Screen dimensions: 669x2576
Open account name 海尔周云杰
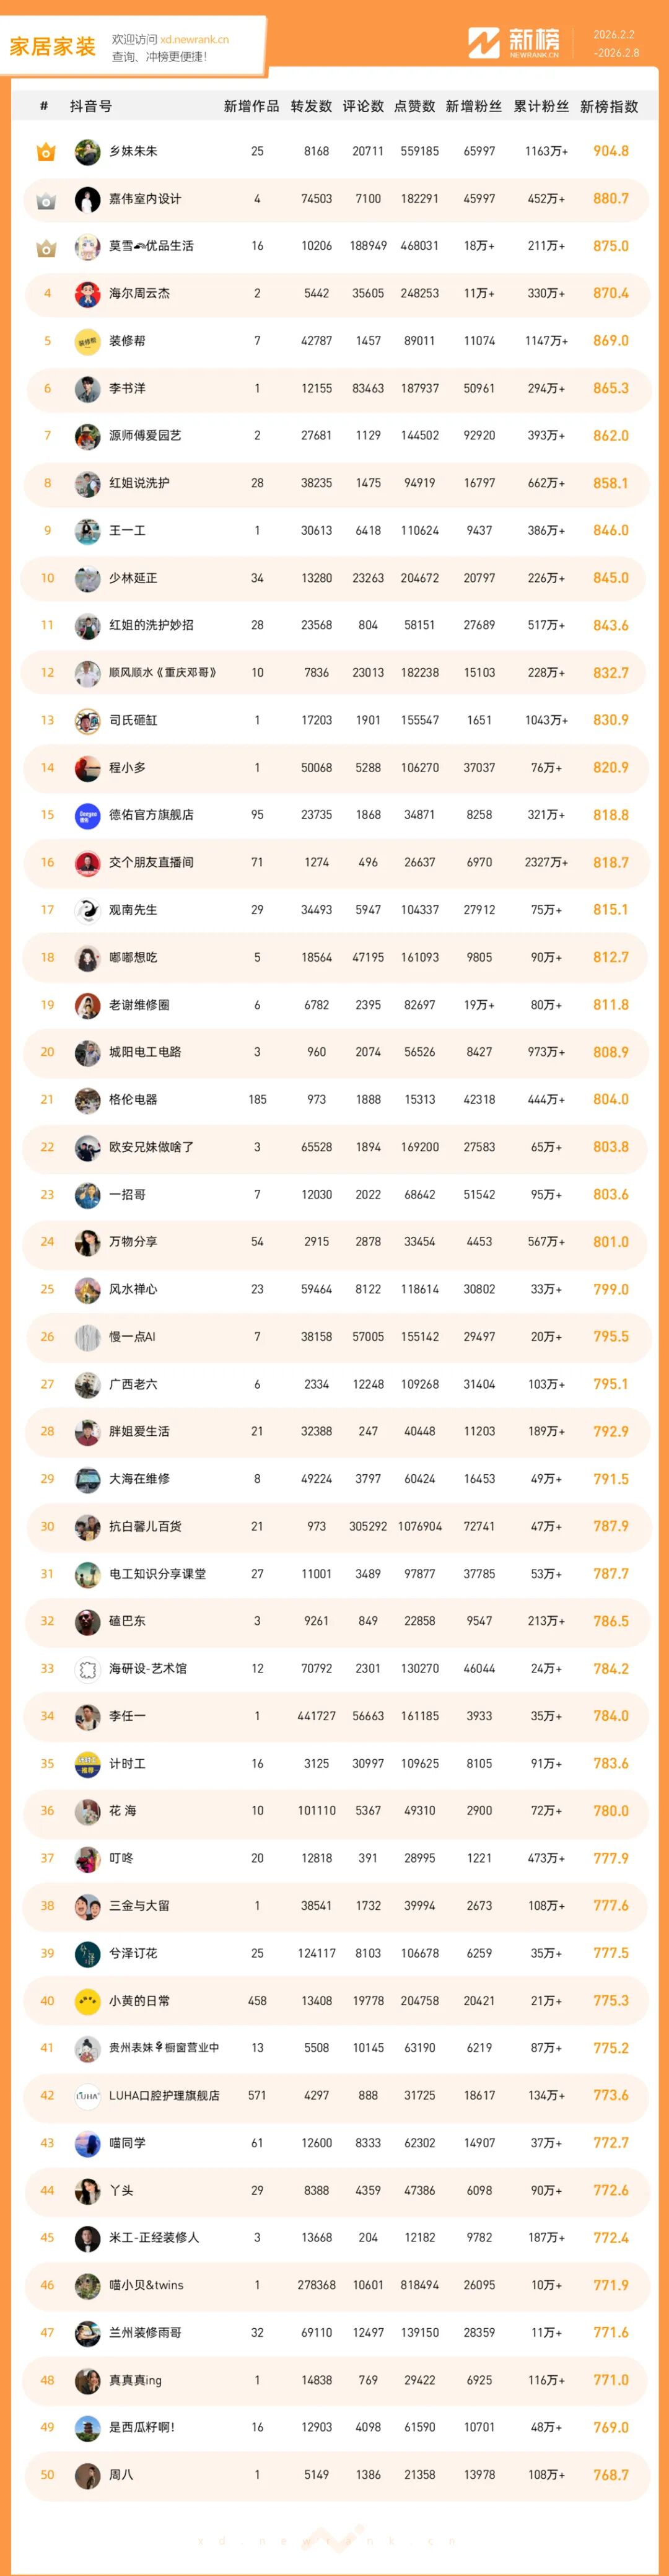point(139,294)
